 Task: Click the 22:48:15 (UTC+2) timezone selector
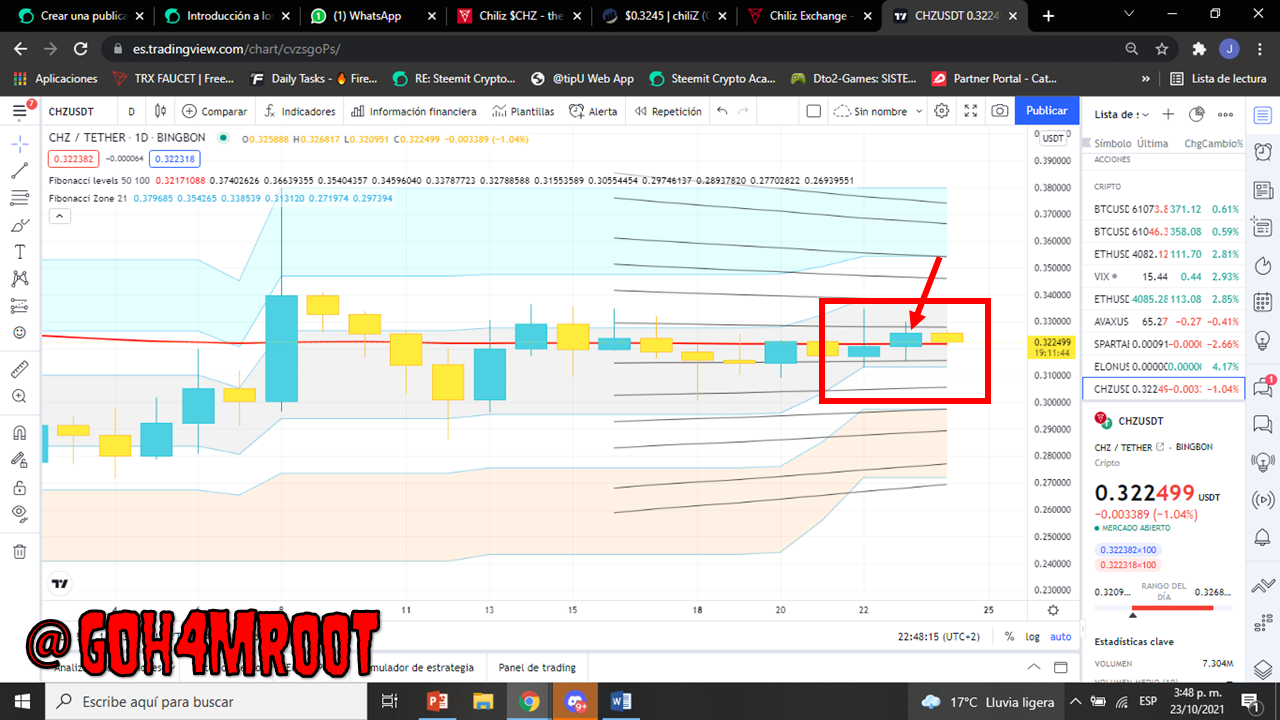point(938,636)
